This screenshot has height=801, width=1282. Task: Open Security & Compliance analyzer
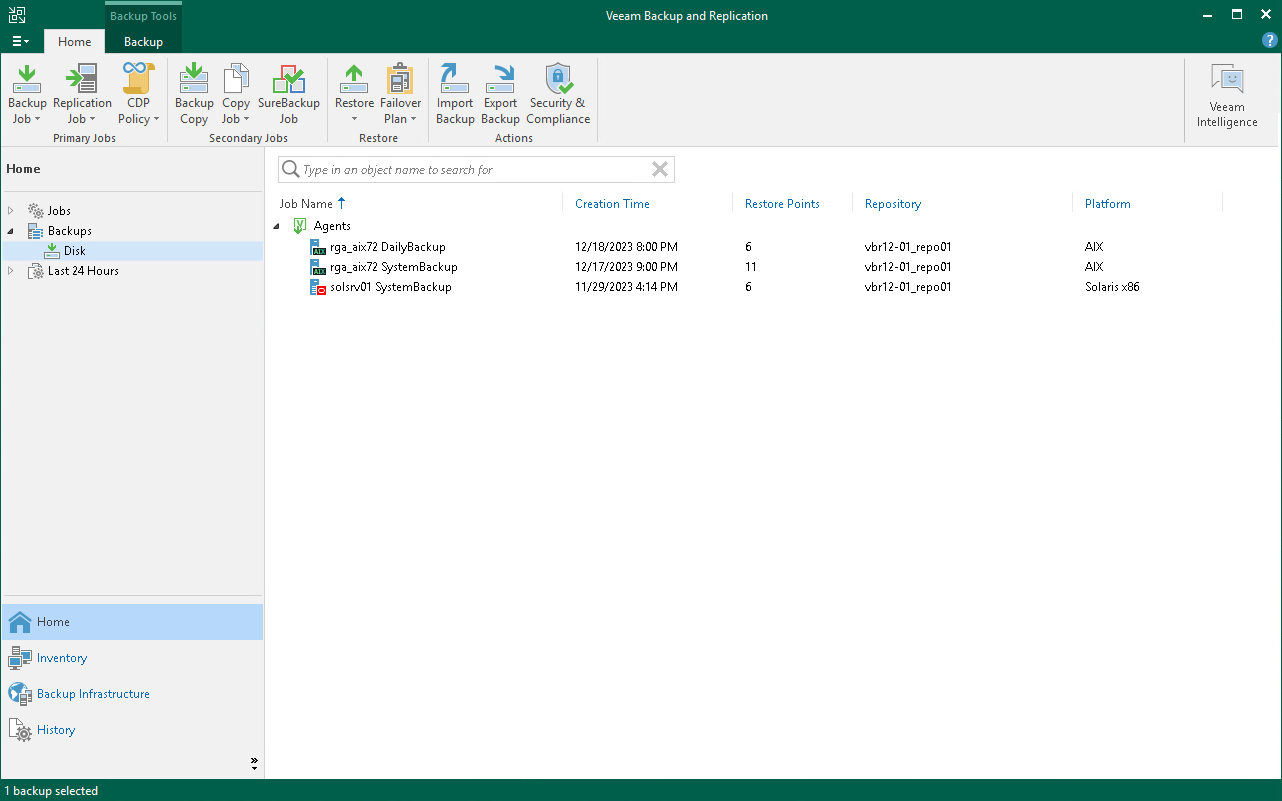coord(557,93)
